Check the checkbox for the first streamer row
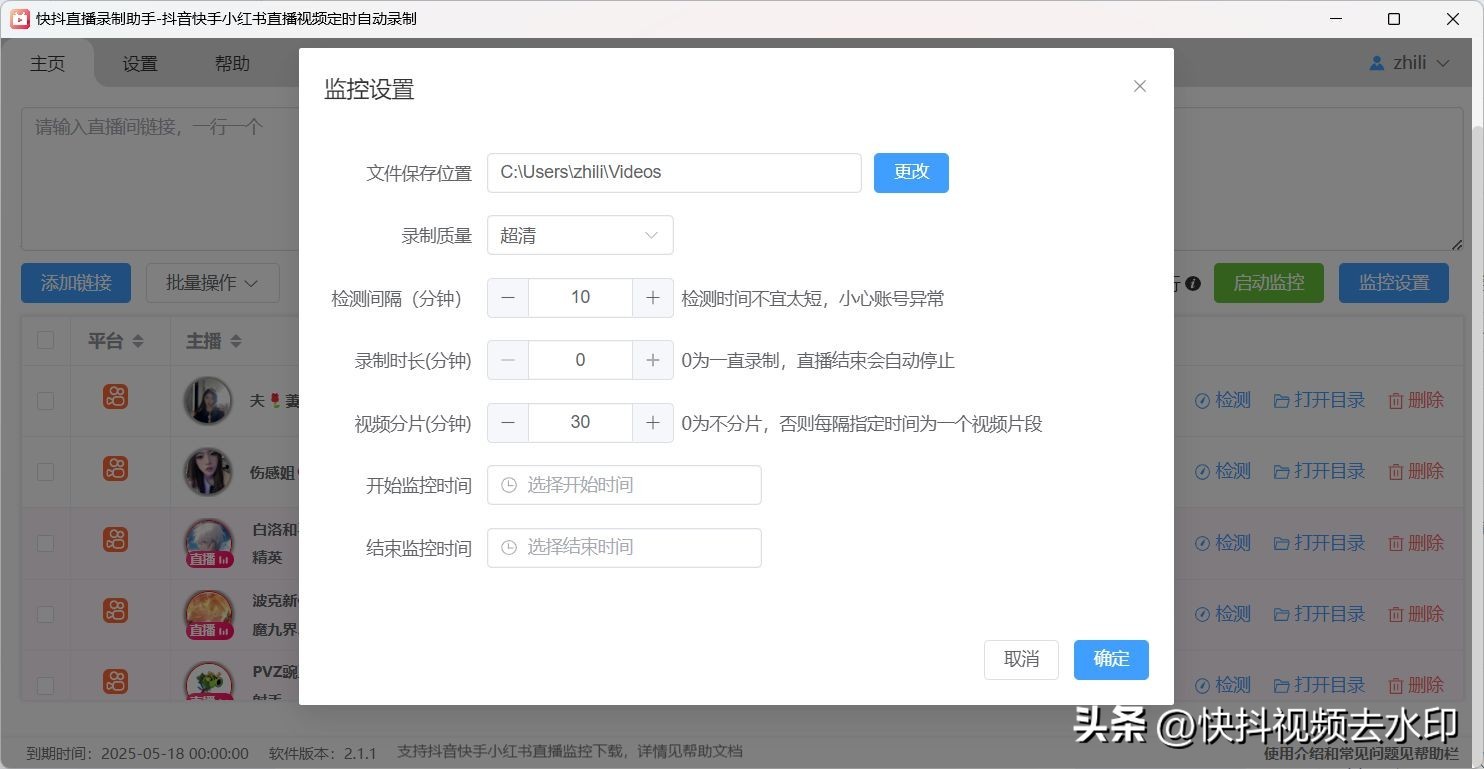Viewport: 1484px width, 769px height. point(46,400)
